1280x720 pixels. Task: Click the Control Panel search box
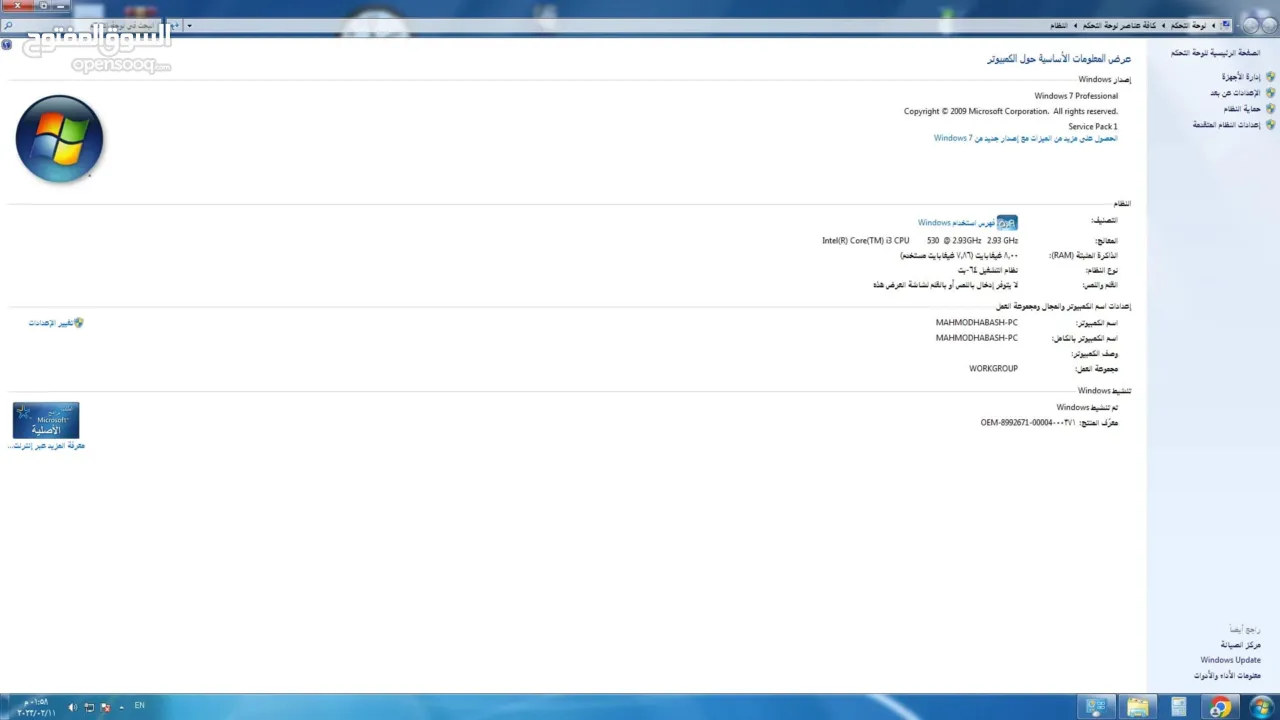(100, 26)
